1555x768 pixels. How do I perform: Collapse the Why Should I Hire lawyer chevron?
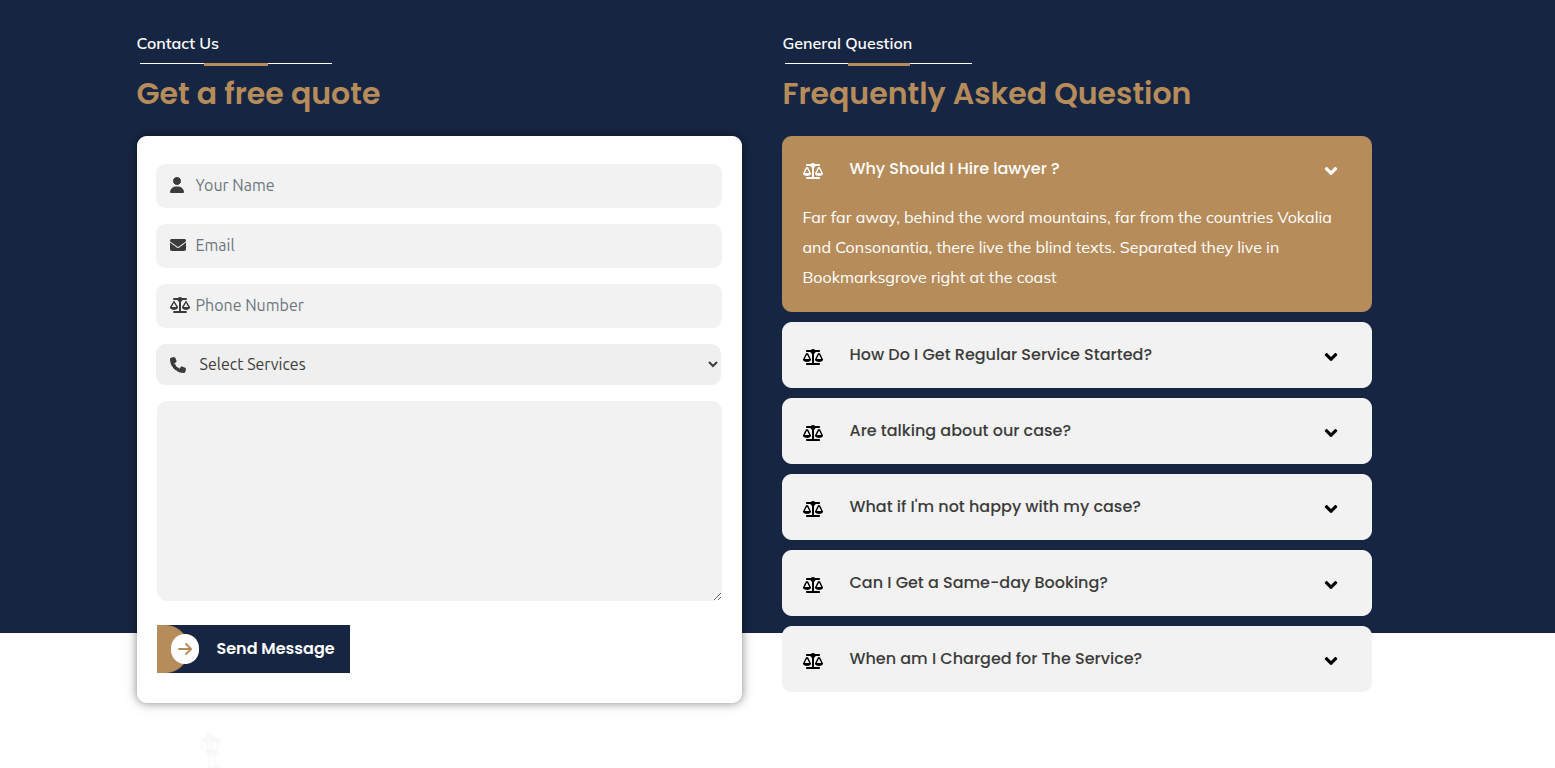(1331, 171)
